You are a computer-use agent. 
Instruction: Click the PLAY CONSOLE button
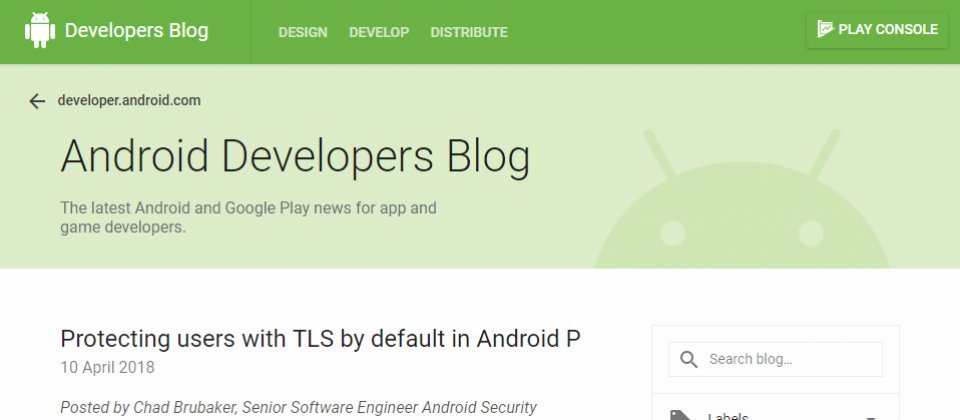[877, 30]
